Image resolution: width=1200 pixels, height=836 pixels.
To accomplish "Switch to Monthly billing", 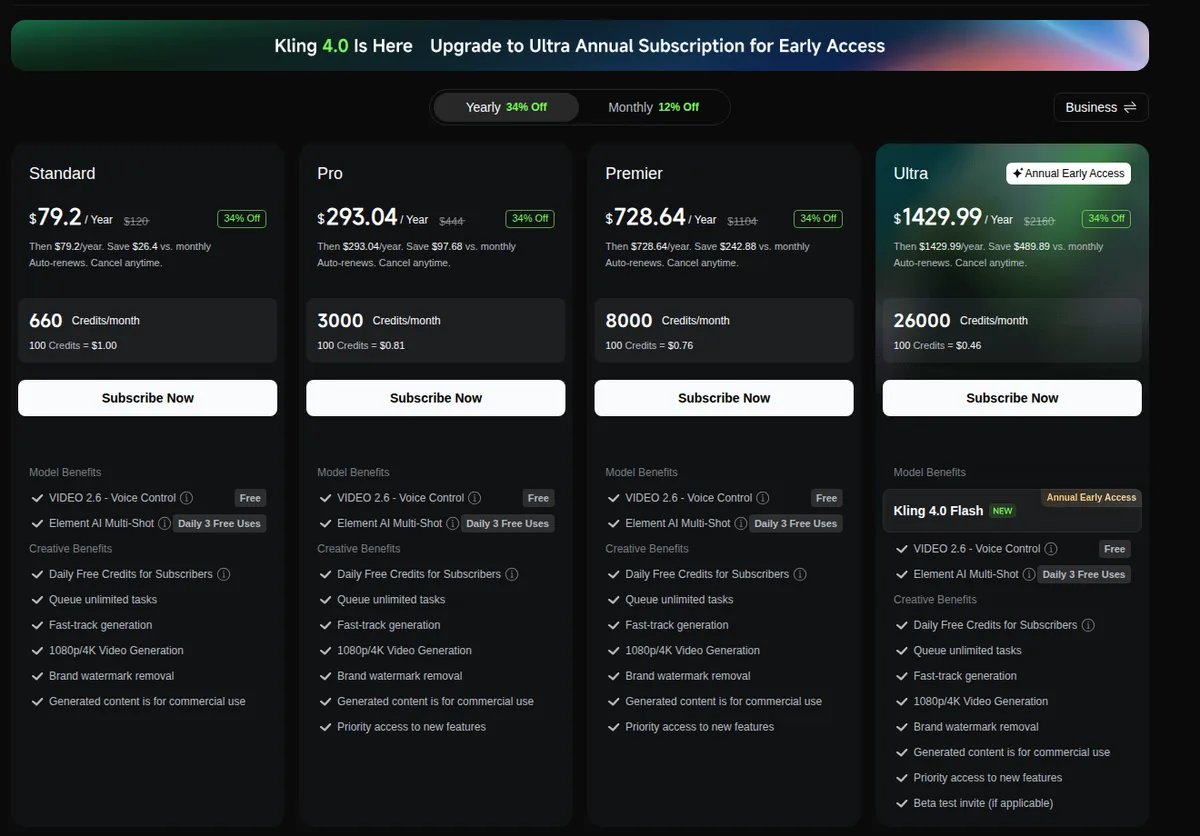I will 654,107.
